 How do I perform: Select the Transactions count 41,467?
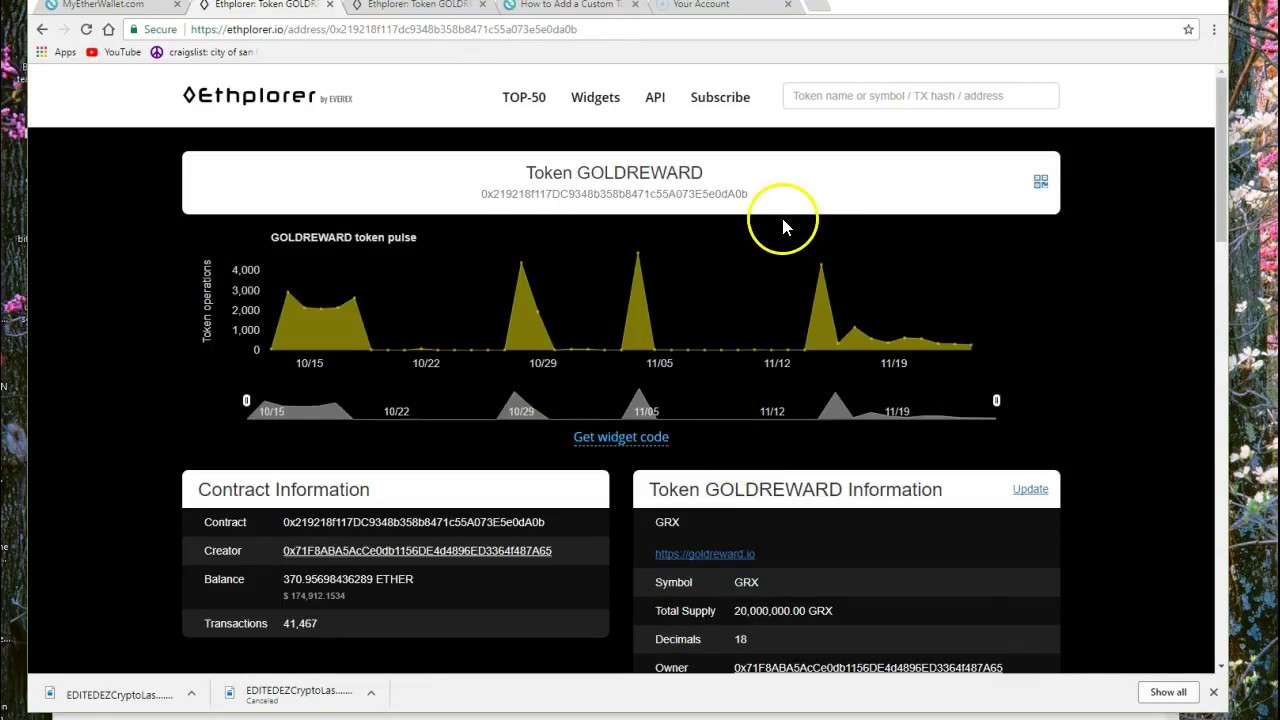300,623
